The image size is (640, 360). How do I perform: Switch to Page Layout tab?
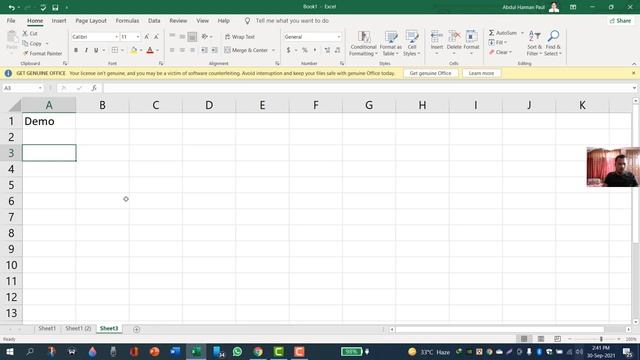(91, 20)
